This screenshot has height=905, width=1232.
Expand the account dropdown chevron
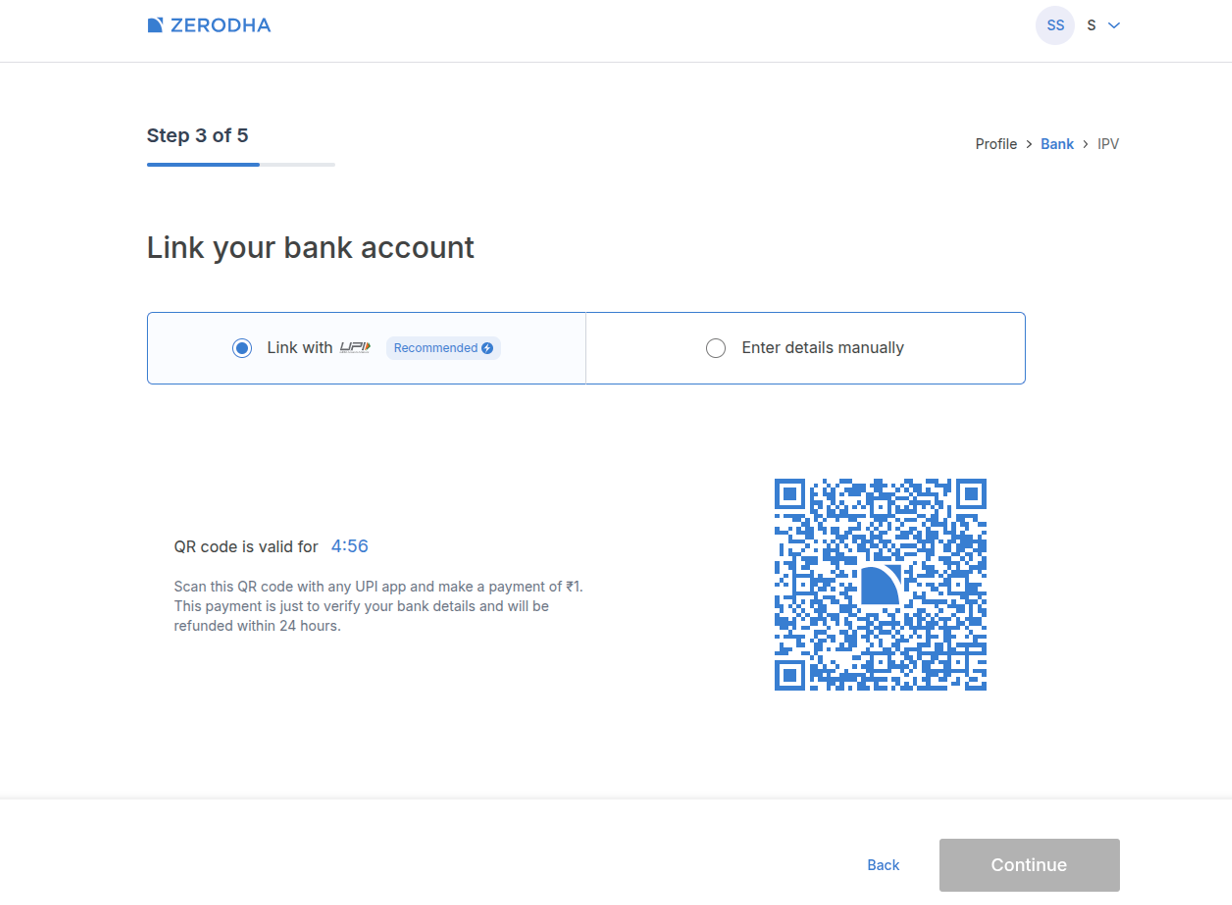(1114, 25)
